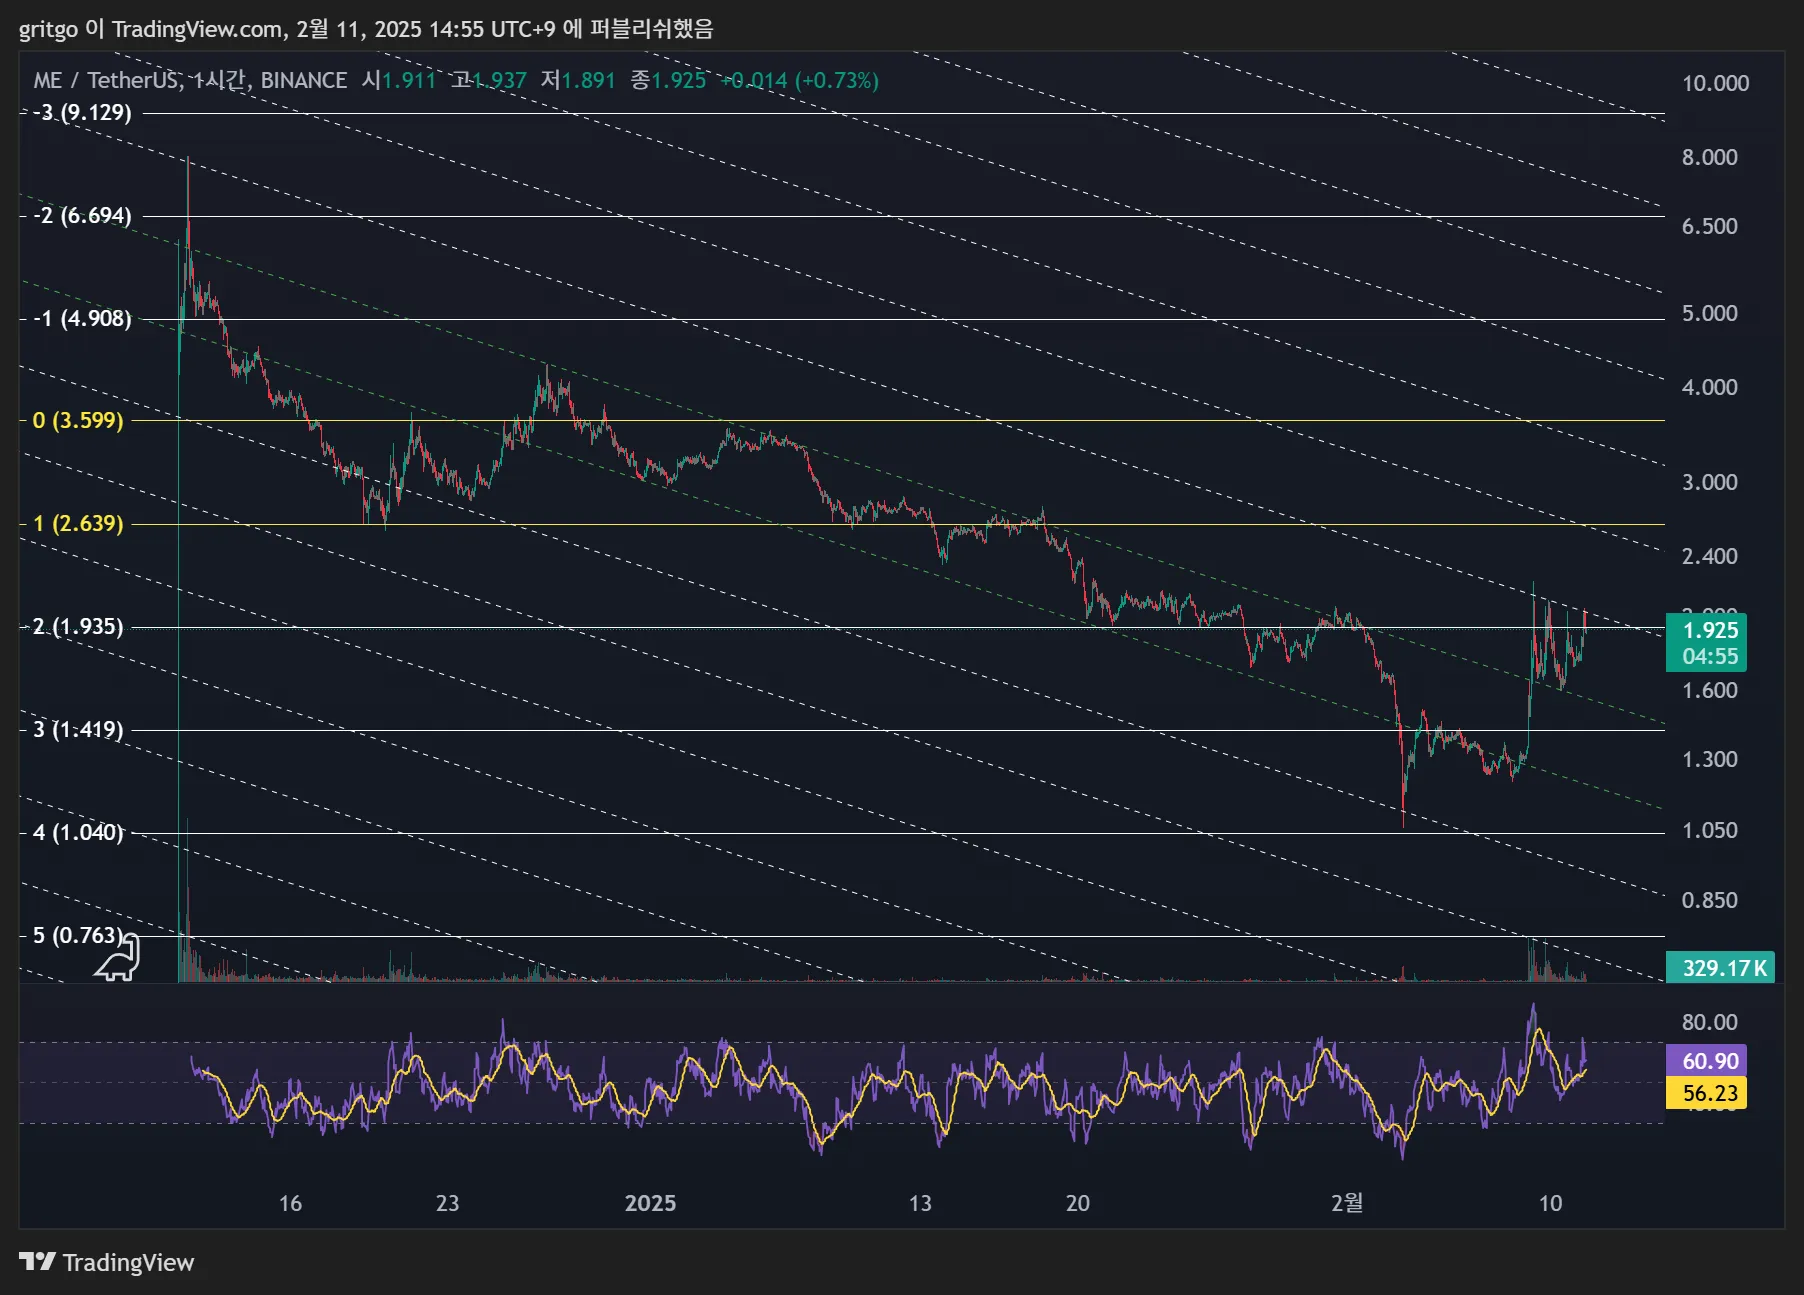
Task: Click the 1.300 price axis tick
Action: 1709,759
